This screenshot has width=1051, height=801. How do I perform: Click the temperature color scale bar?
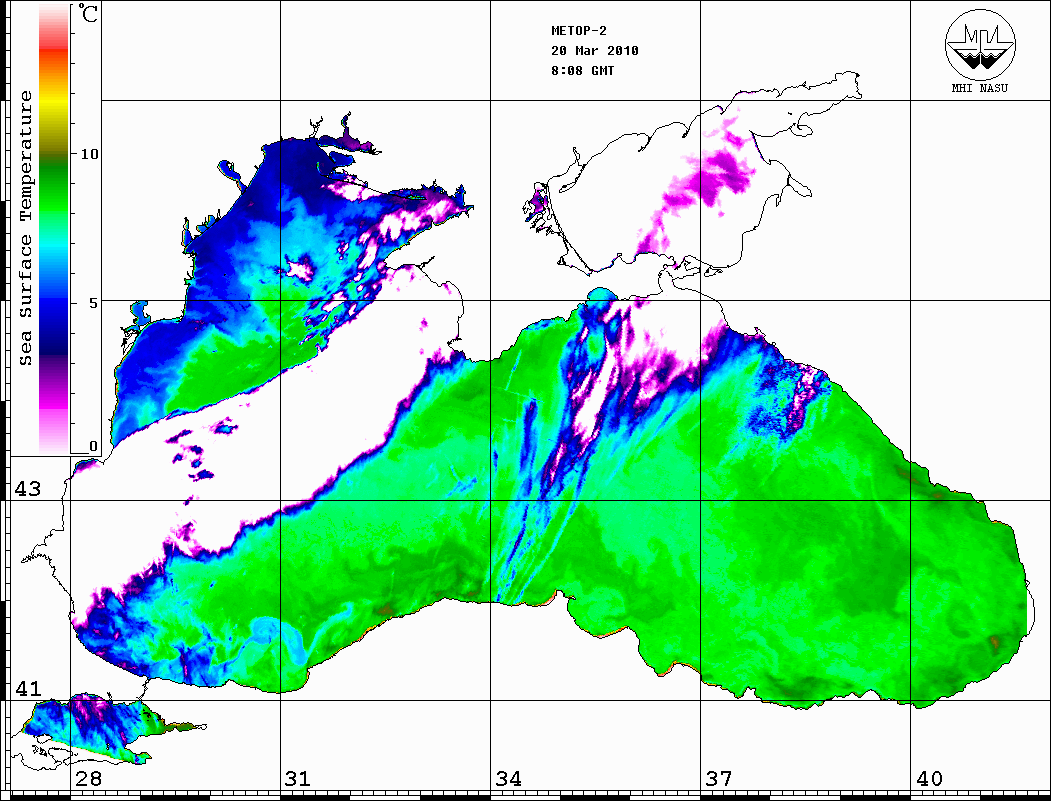coord(54,228)
